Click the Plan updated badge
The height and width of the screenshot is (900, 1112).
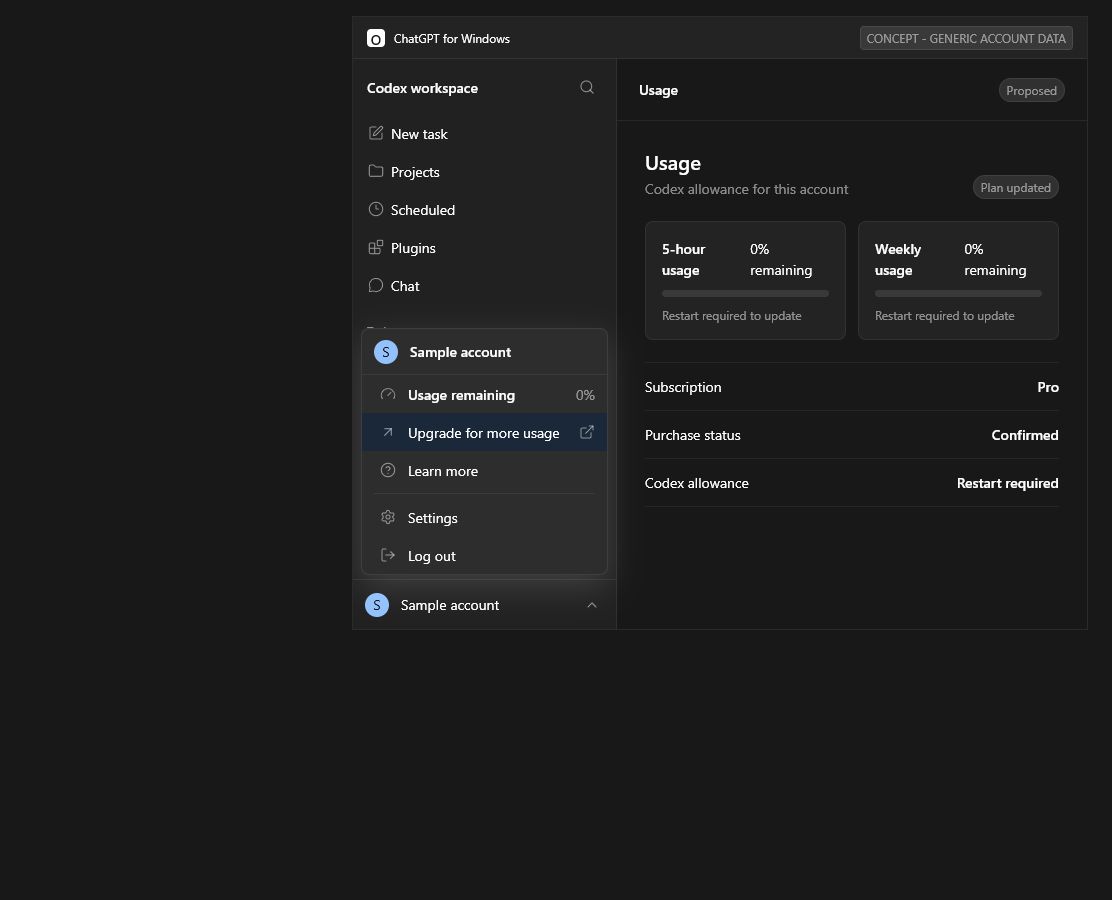(1016, 187)
